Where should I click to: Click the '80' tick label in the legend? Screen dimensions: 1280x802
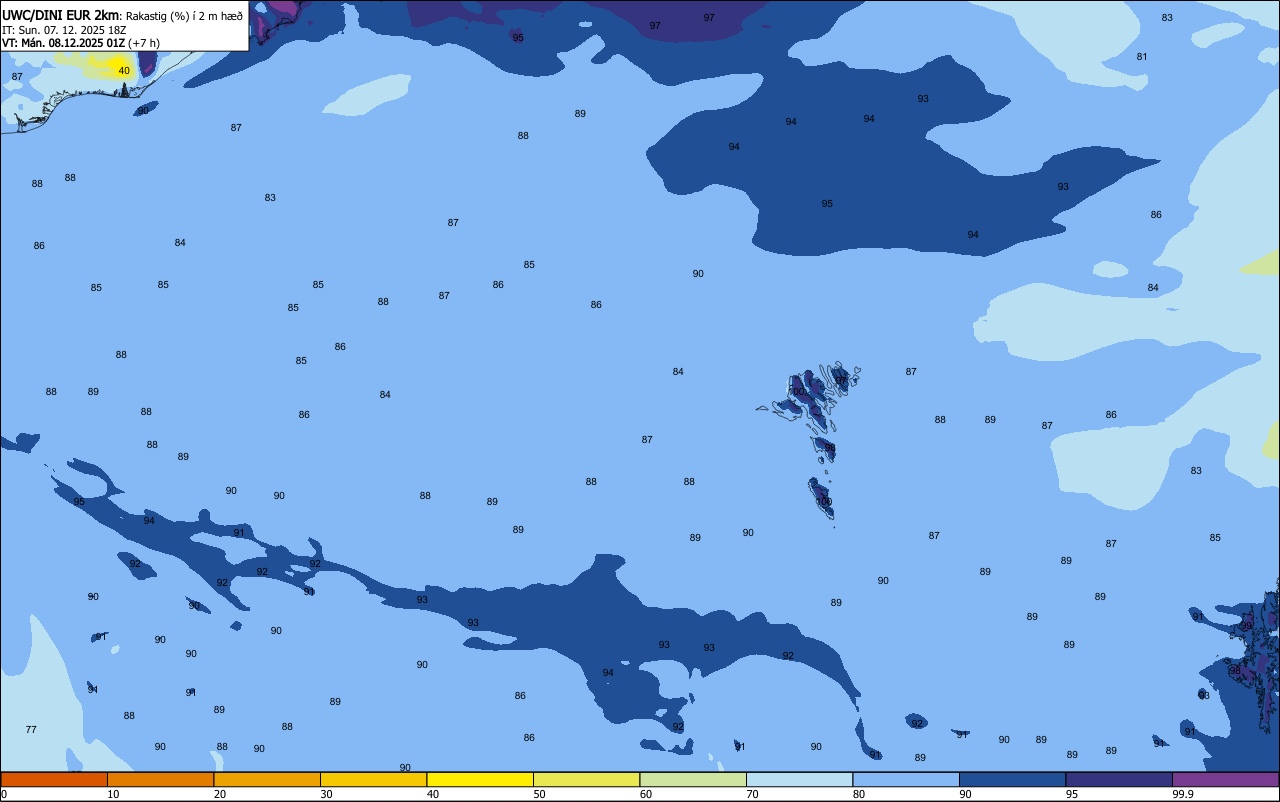[859, 794]
